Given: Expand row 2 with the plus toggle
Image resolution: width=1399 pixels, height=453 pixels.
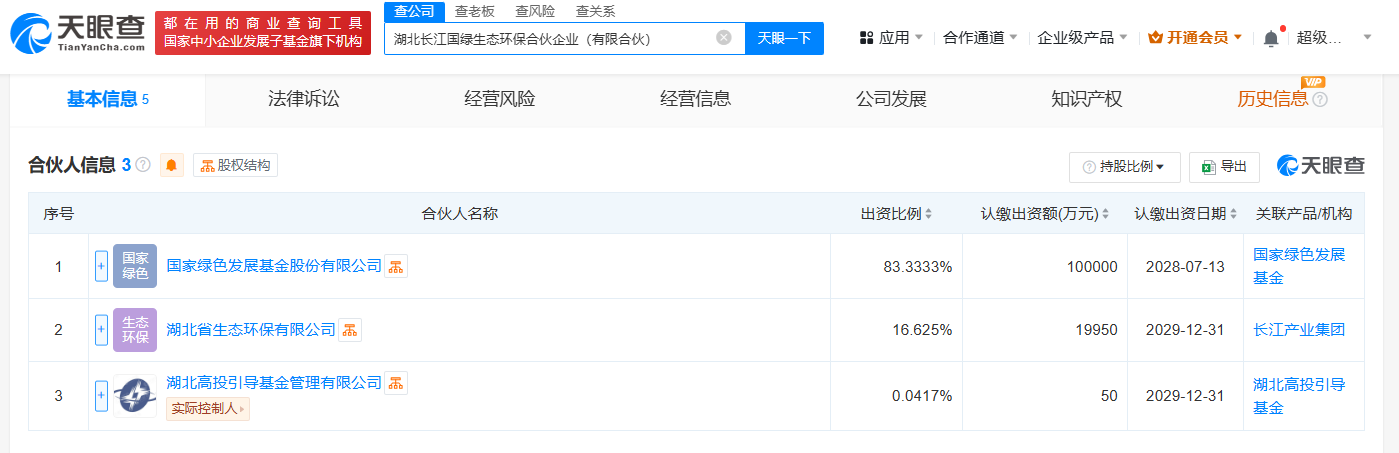Looking at the screenshot, I should 101,330.
